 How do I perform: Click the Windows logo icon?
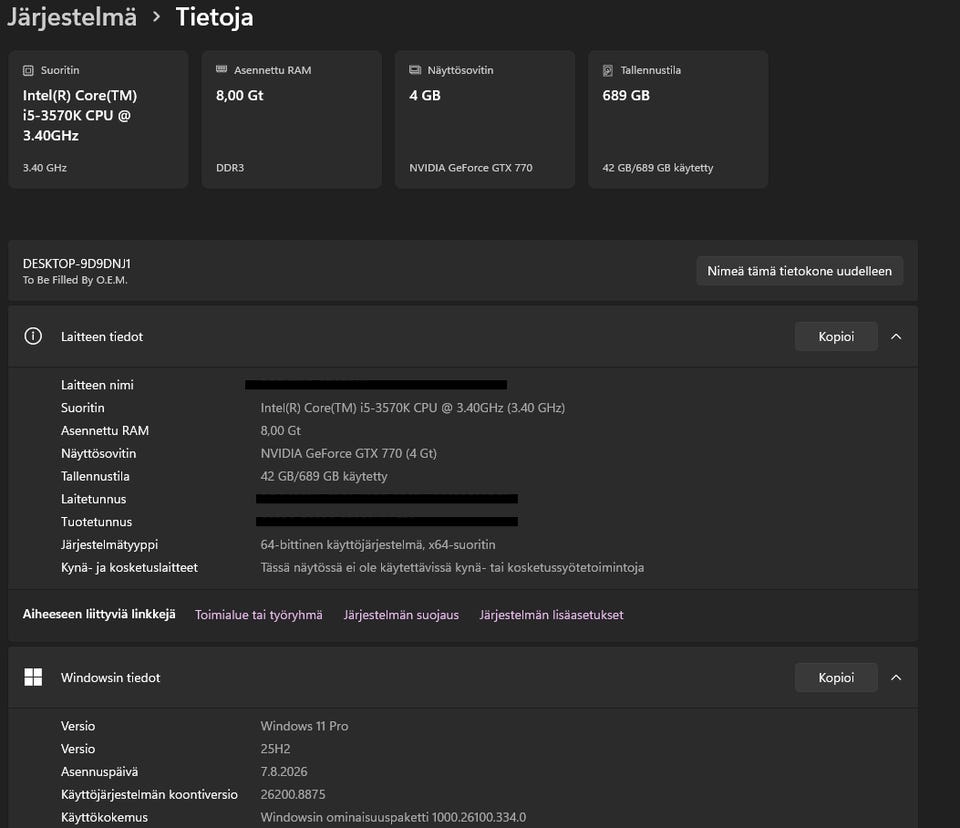point(33,677)
